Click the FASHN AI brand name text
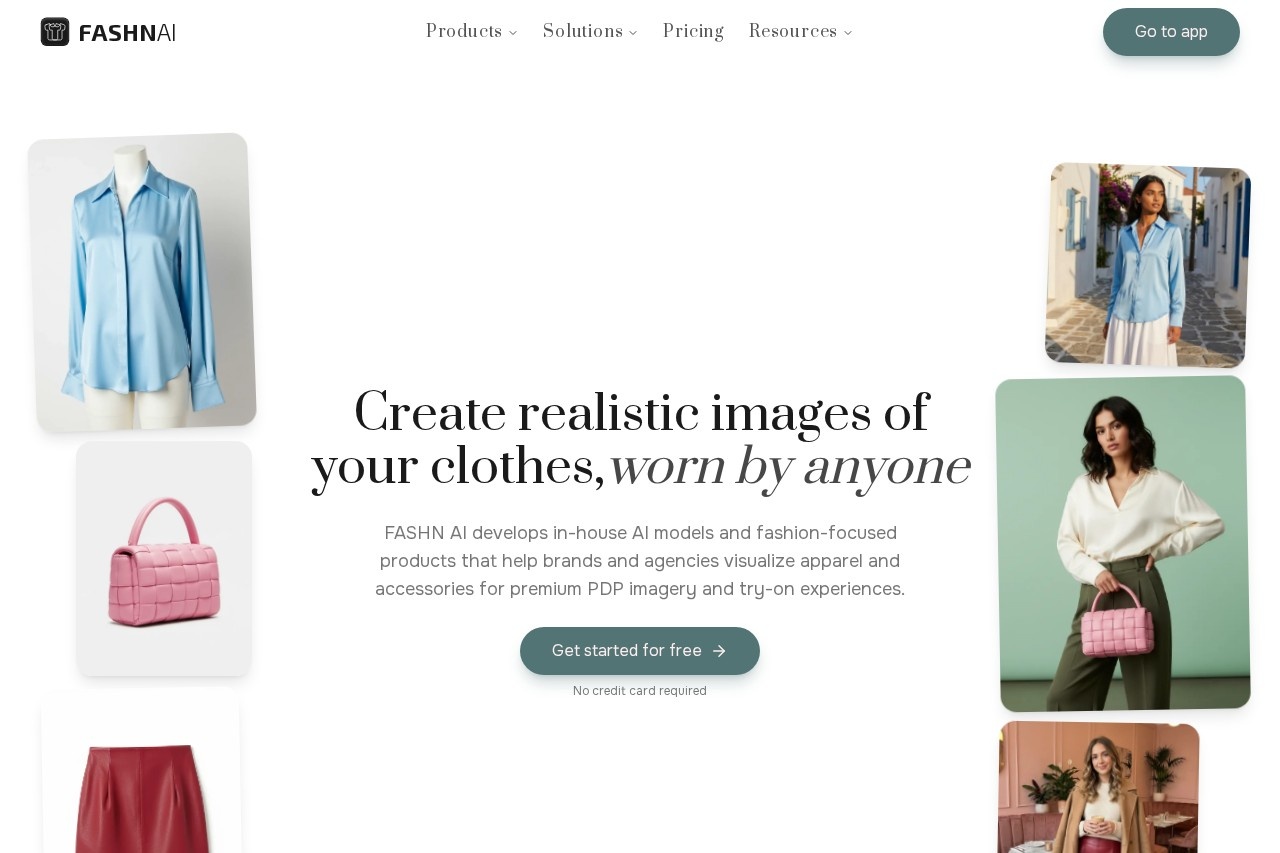 [x=127, y=33]
